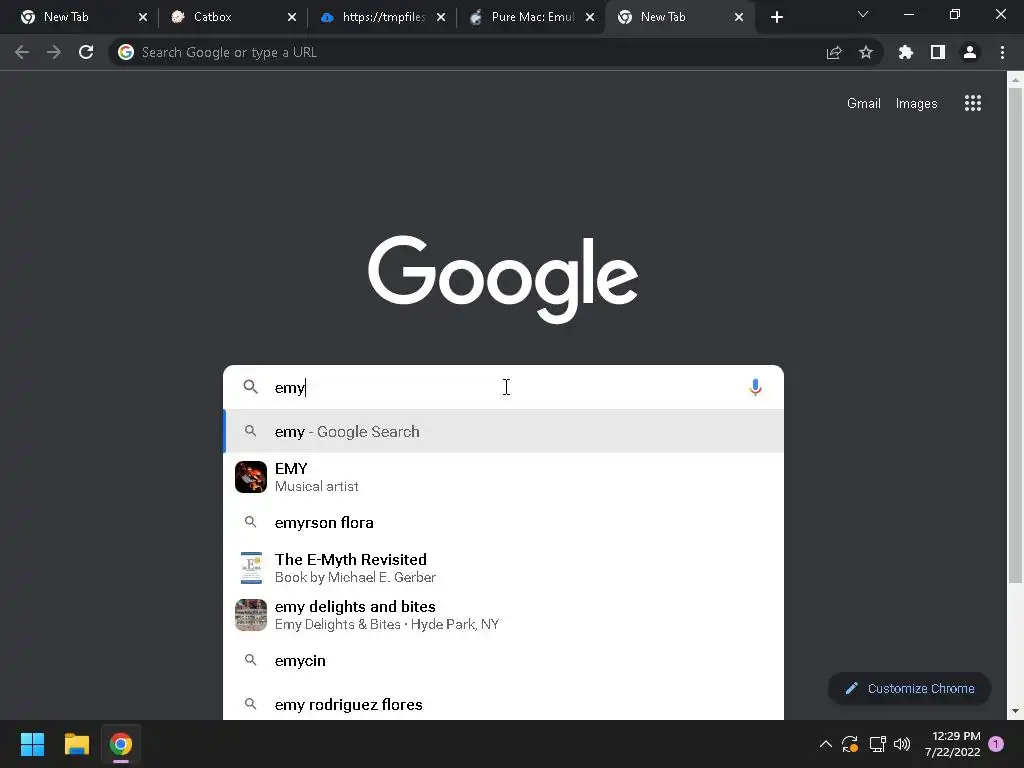The width and height of the screenshot is (1024, 768).
Task: Close the Catbox tab
Action: pos(292,17)
